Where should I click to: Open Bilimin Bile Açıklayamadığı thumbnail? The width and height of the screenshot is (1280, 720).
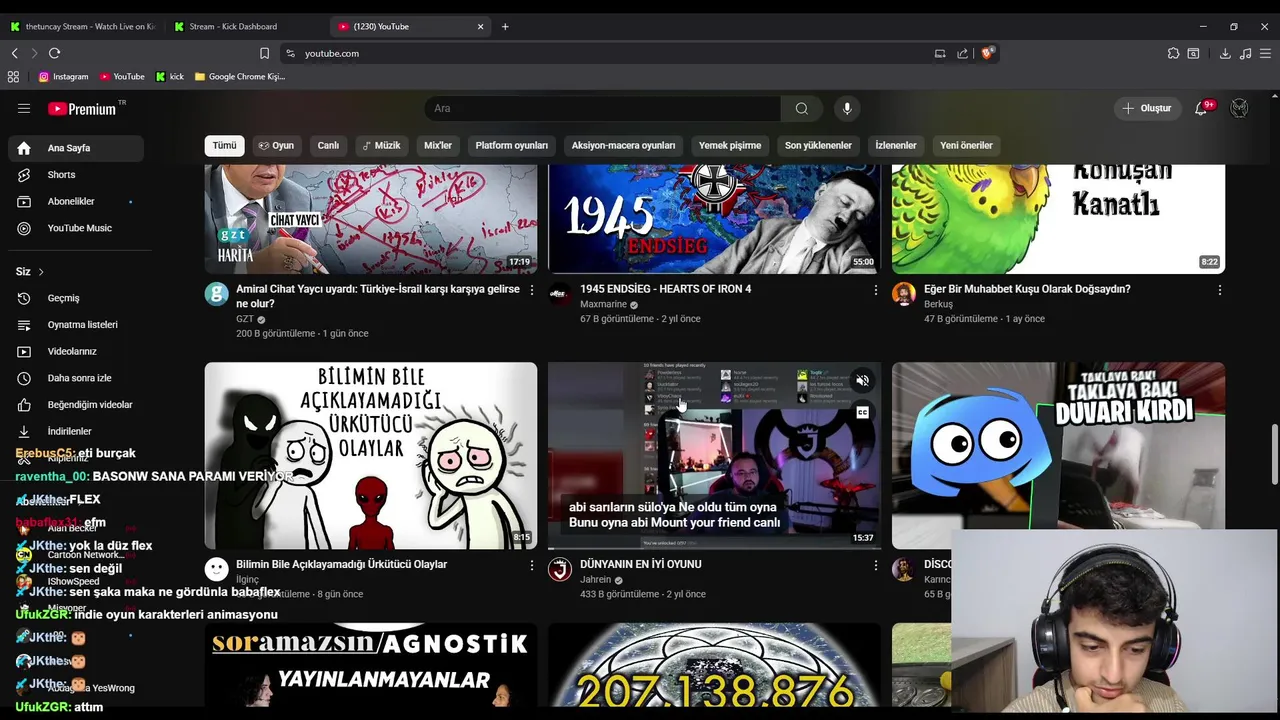[x=371, y=455]
